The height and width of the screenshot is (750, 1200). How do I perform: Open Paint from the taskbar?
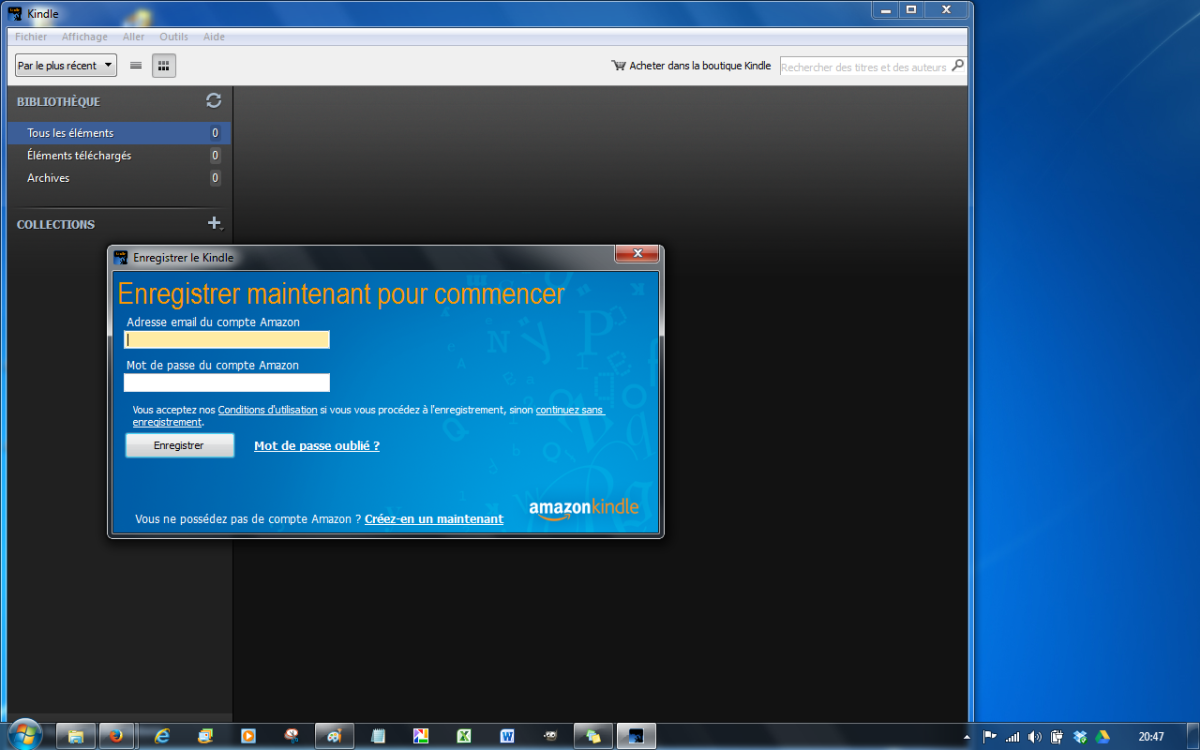coord(334,736)
